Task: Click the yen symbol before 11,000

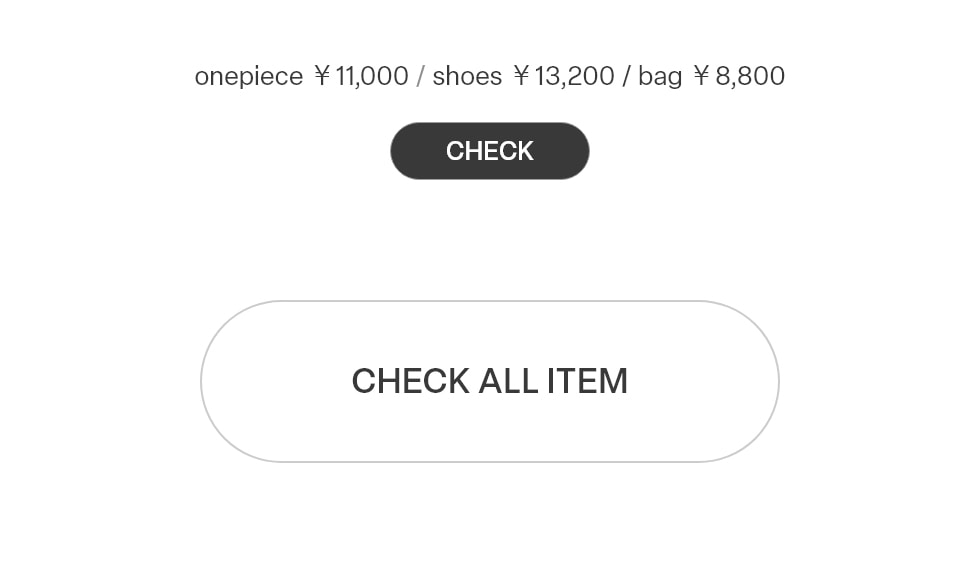Action: (x=322, y=76)
